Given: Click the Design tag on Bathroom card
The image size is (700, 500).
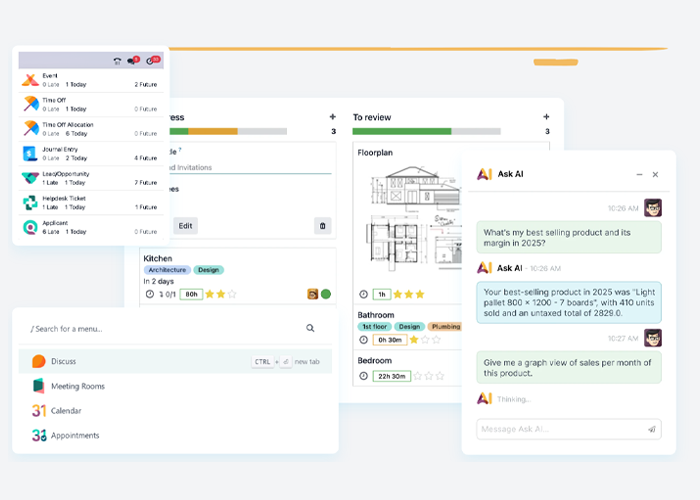Looking at the screenshot, I should point(409,326).
